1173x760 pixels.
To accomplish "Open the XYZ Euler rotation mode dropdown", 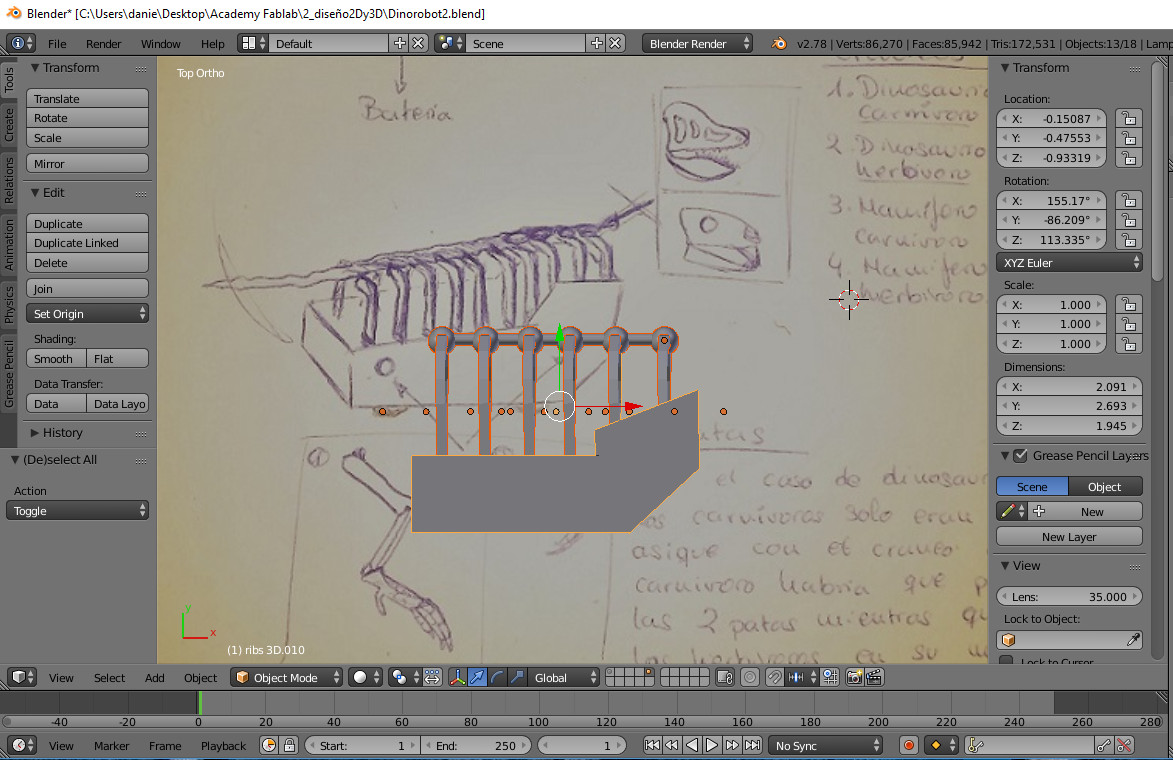I will (x=1069, y=263).
